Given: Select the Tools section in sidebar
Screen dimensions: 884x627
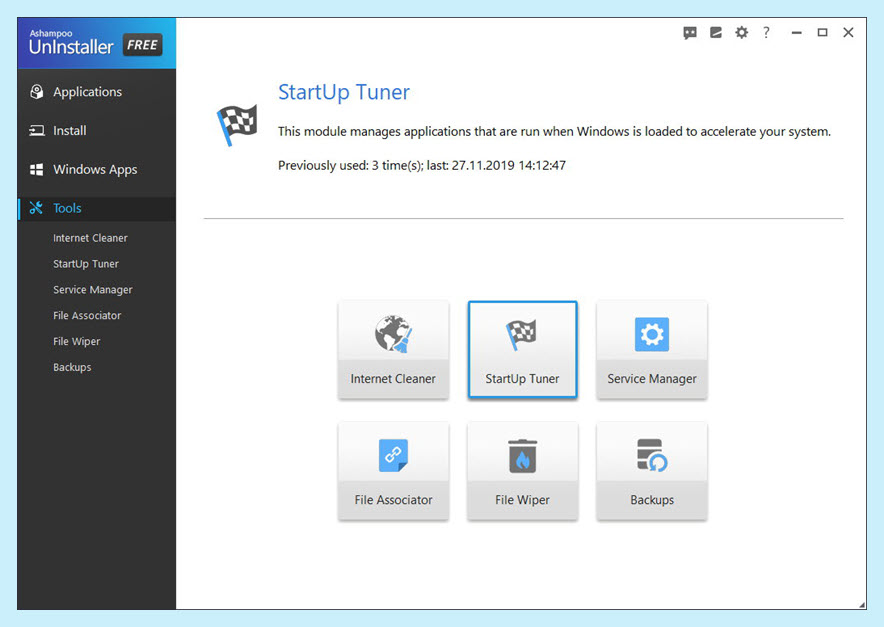Looking at the screenshot, I should click(96, 208).
